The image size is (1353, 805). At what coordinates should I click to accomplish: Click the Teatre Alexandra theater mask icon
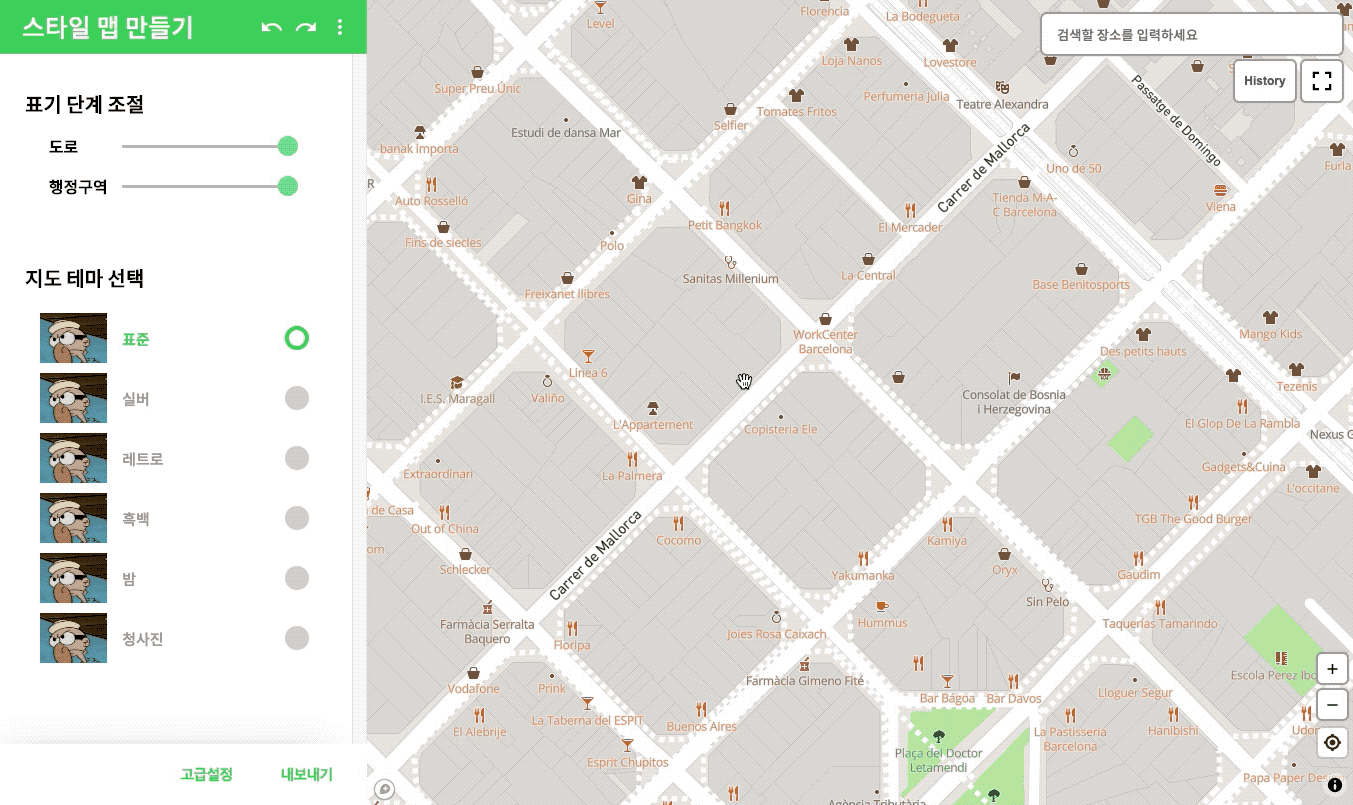coord(1002,88)
